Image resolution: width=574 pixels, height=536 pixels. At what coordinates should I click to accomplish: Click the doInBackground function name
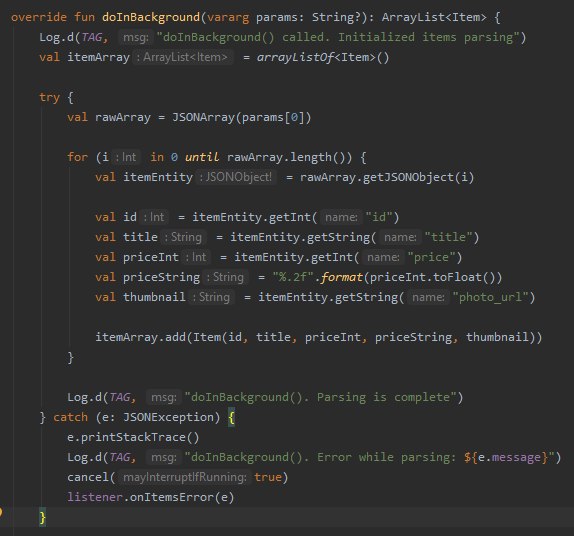point(151,17)
